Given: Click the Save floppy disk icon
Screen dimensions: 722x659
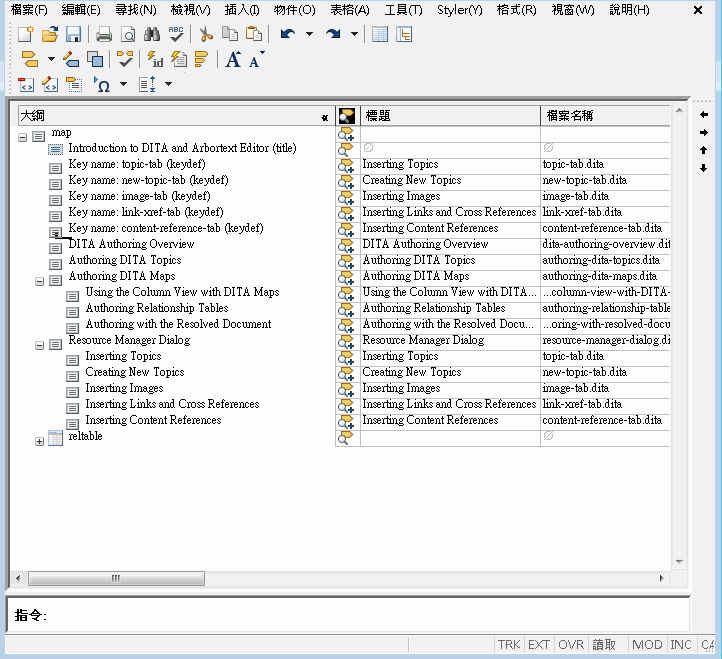Looking at the screenshot, I should 74,34.
